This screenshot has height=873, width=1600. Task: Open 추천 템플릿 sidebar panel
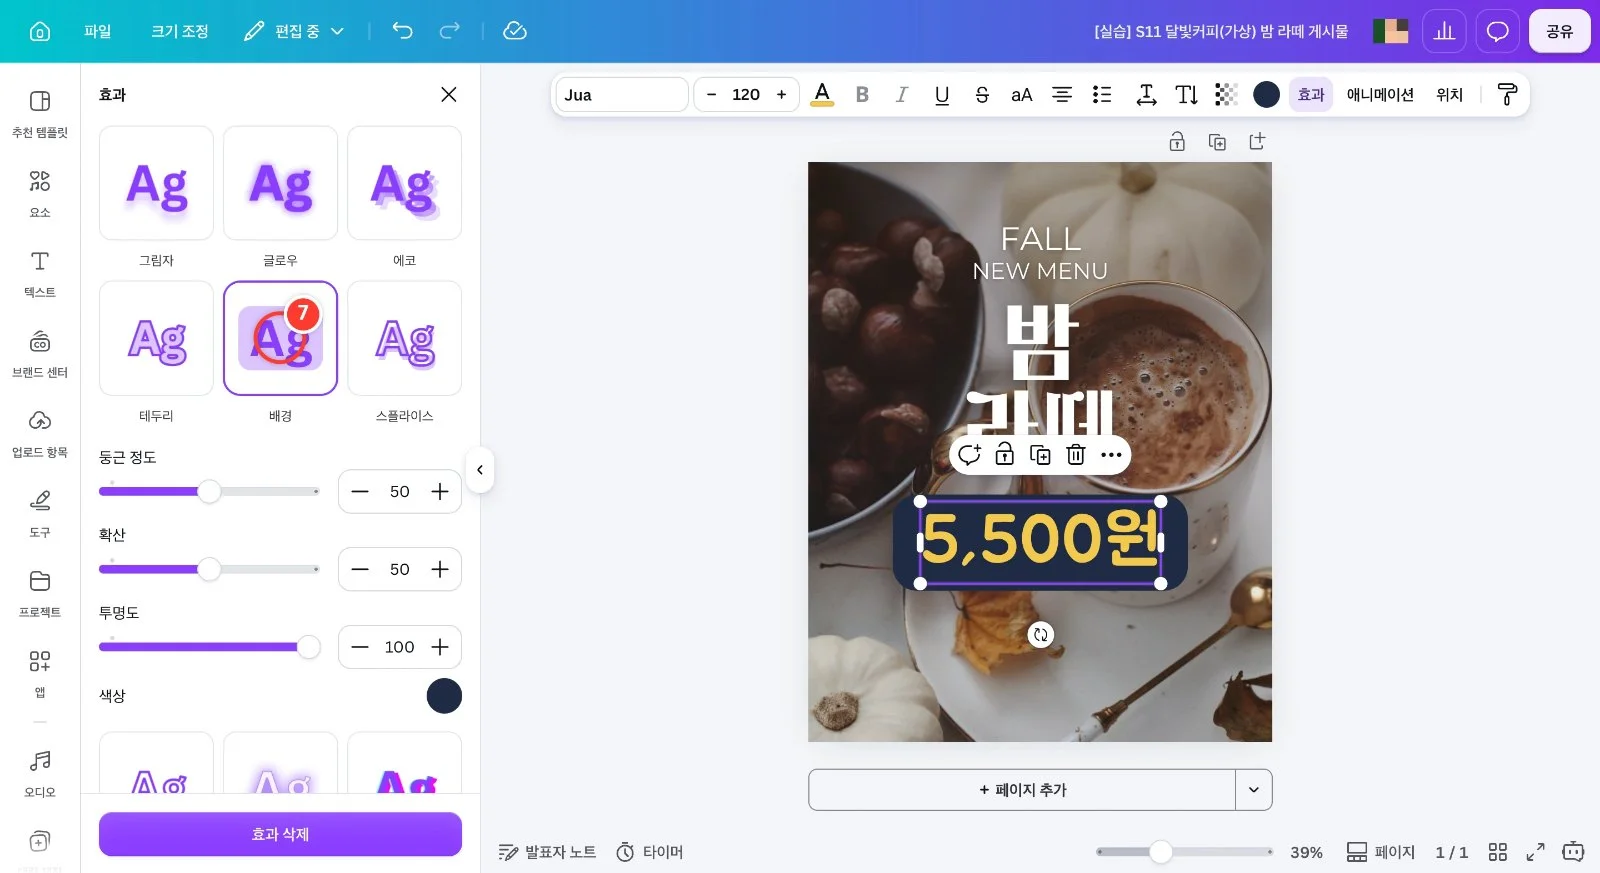point(40,113)
